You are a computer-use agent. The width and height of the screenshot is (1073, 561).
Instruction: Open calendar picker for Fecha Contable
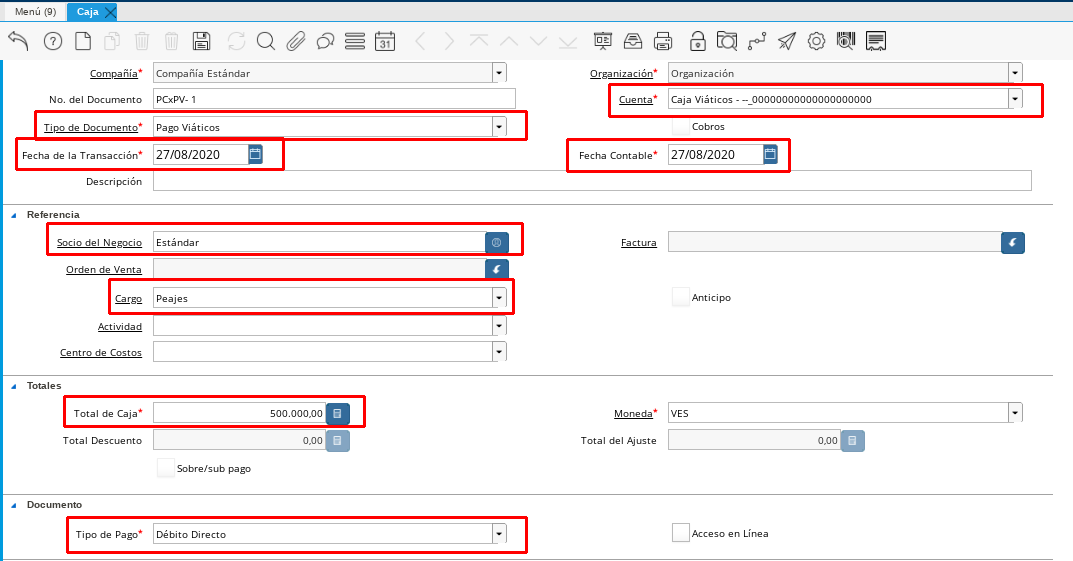coord(770,154)
